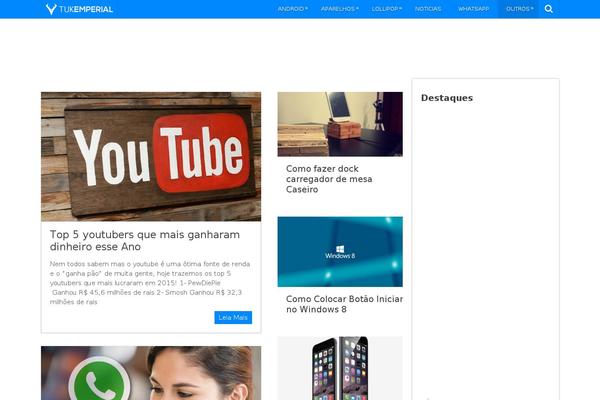Open 'Como Colocar Botão Iniciar no Windows 8'
This screenshot has height=400, width=600.
click(x=344, y=304)
